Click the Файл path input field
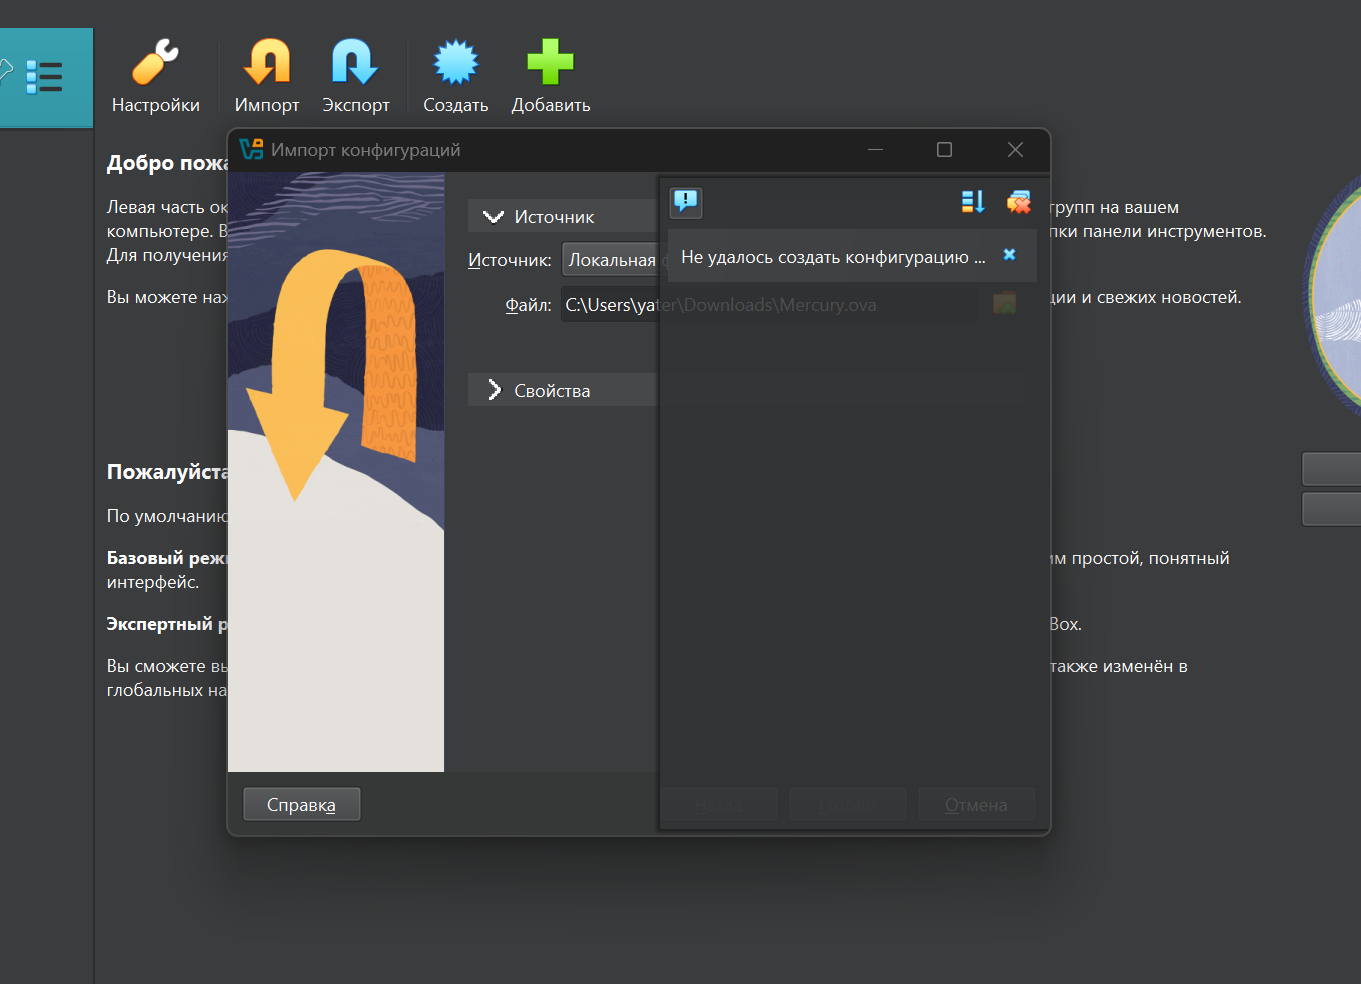This screenshot has width=1361, height=984. (610, 305)
